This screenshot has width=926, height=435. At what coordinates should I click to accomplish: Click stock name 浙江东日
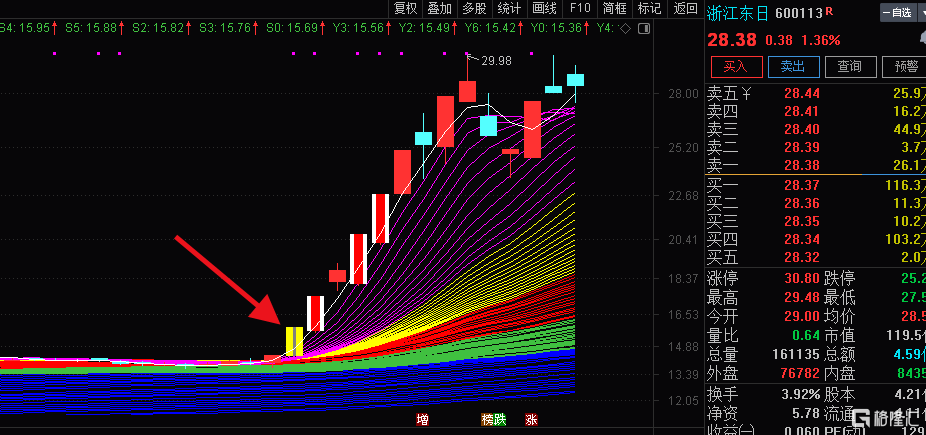point(738,13)
